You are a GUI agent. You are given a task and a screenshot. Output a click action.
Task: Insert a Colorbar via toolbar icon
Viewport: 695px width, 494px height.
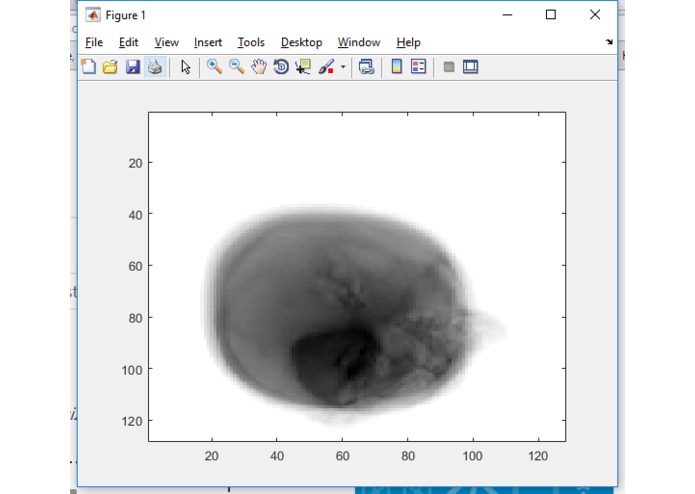[x=397, y=67]
